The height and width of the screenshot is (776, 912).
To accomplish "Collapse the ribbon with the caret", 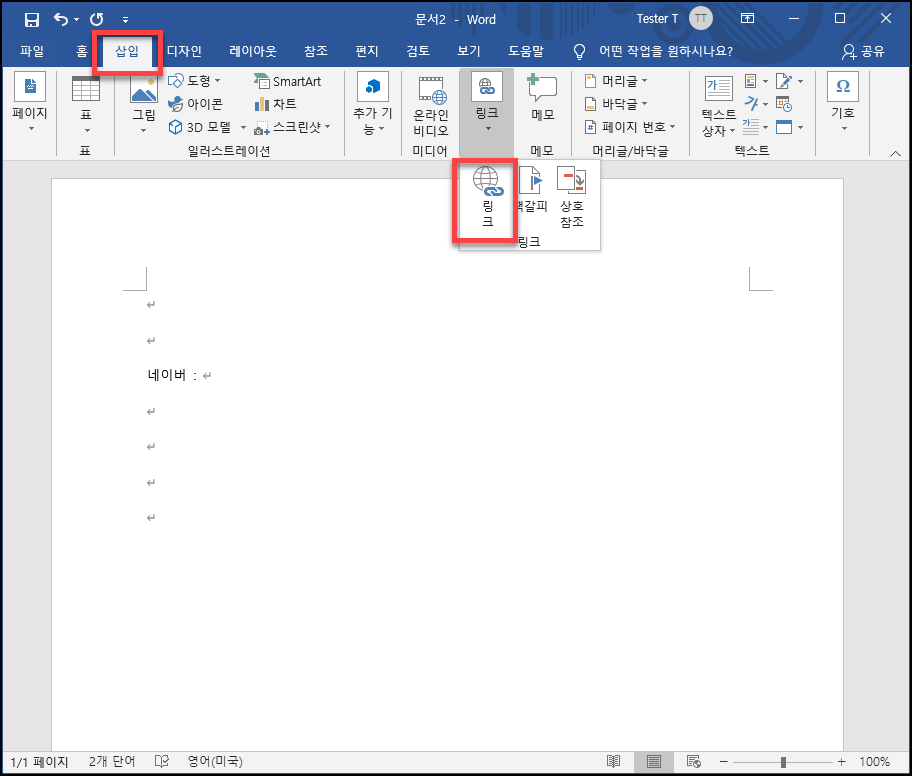I will [x=896, y=154].
